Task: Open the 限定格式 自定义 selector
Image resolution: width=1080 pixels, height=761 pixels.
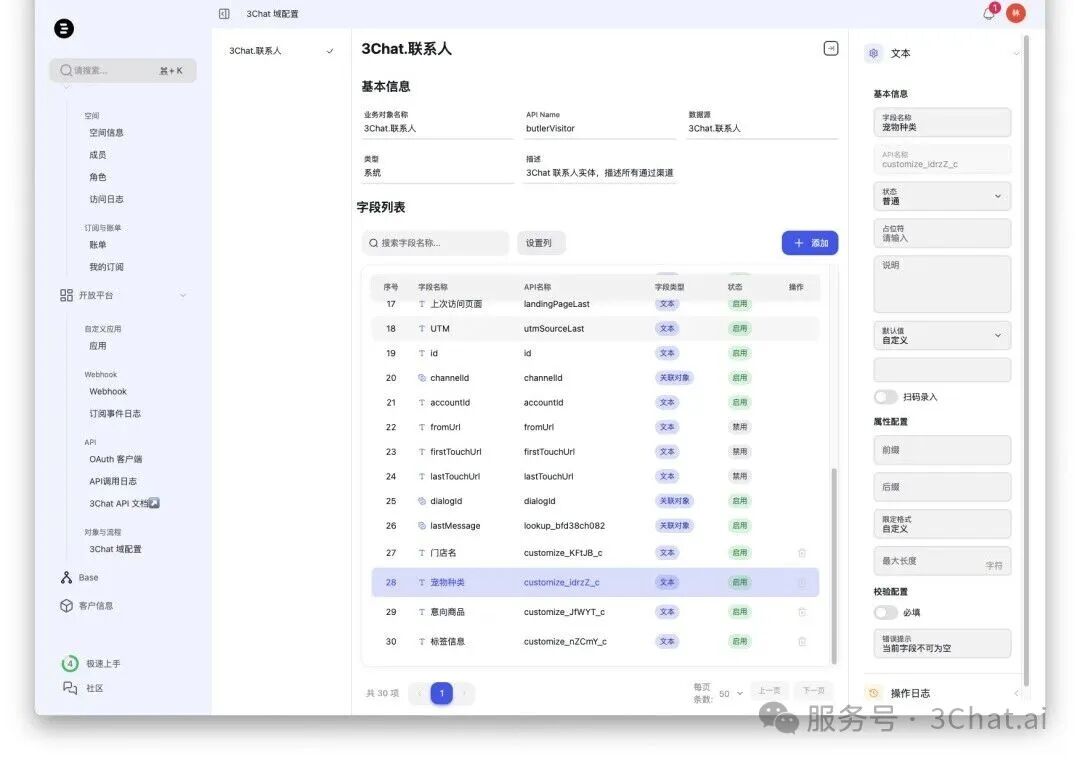Action: tap(942, 525)
